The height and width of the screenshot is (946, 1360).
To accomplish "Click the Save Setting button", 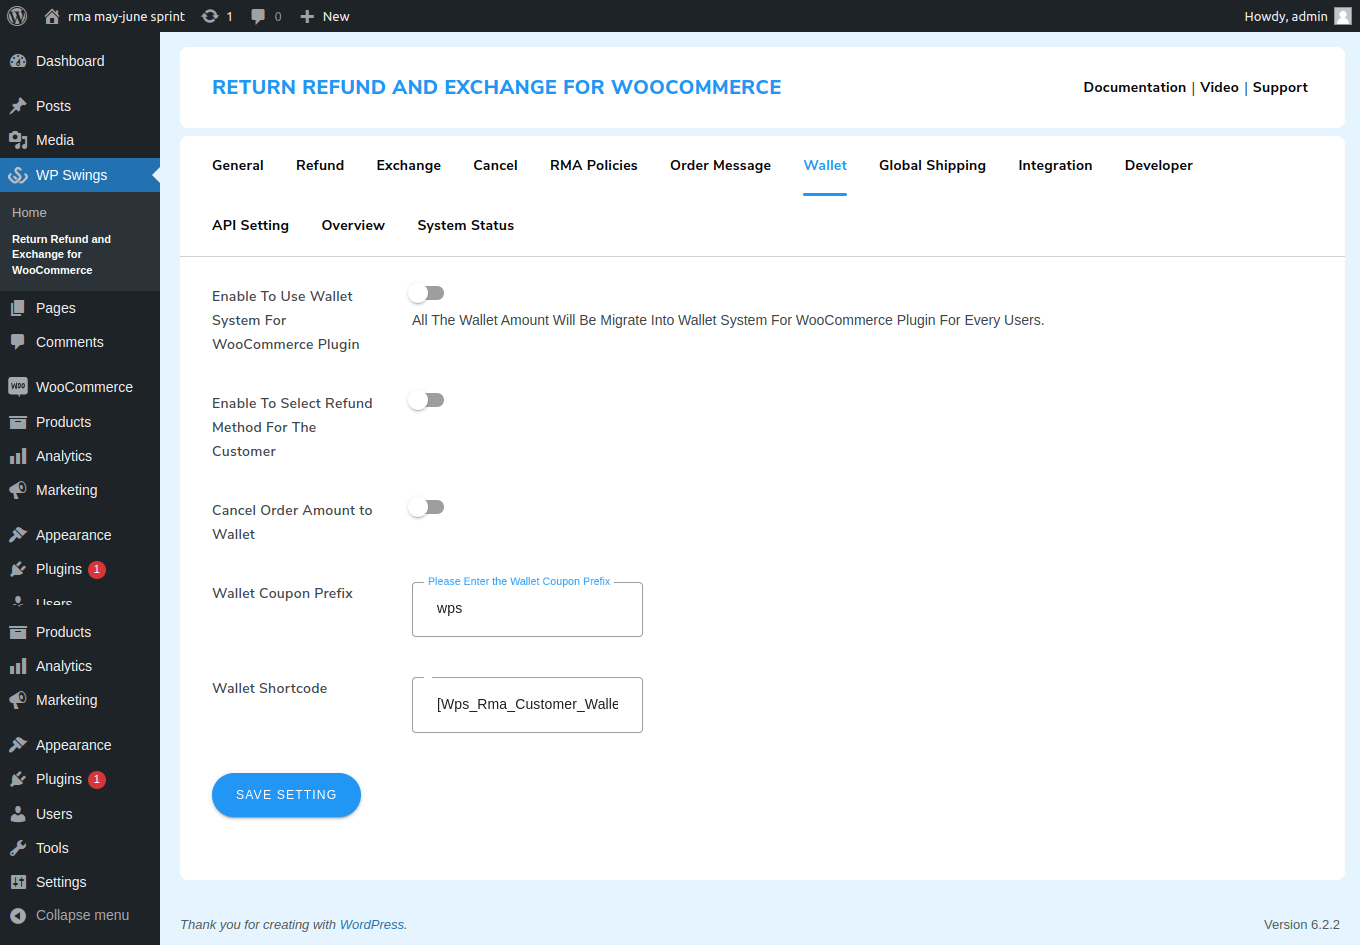I will (x=286, y=795).
